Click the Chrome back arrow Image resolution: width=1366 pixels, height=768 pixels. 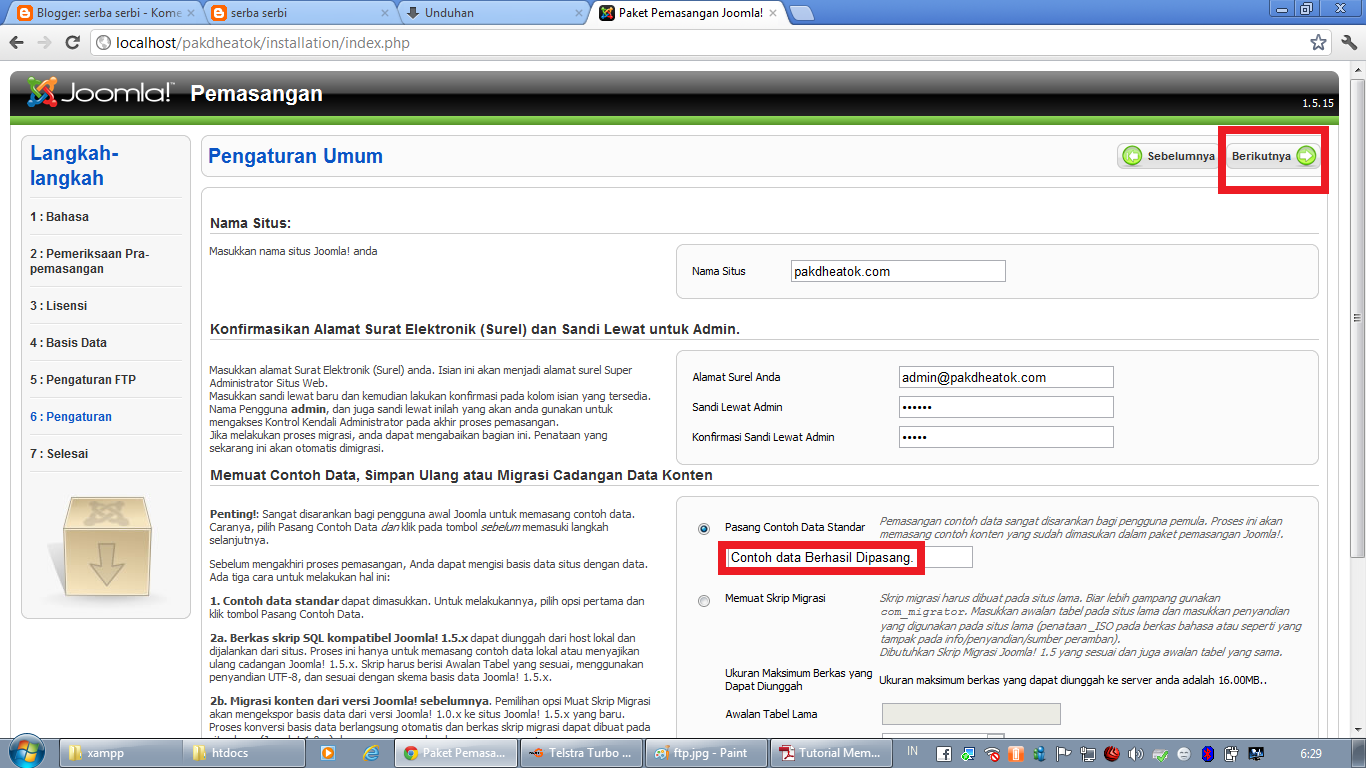point(17,43)
